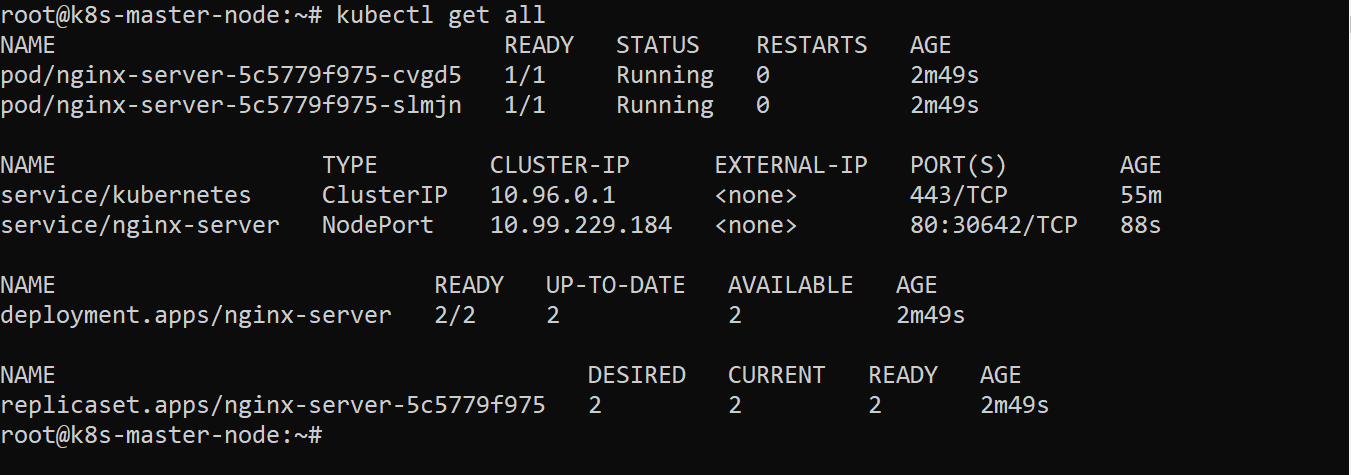The image size is (1351, 475).
Task: Click the replicaset.apps/nginx-server-5c5779f975 entry
Action: pos(273,405)
